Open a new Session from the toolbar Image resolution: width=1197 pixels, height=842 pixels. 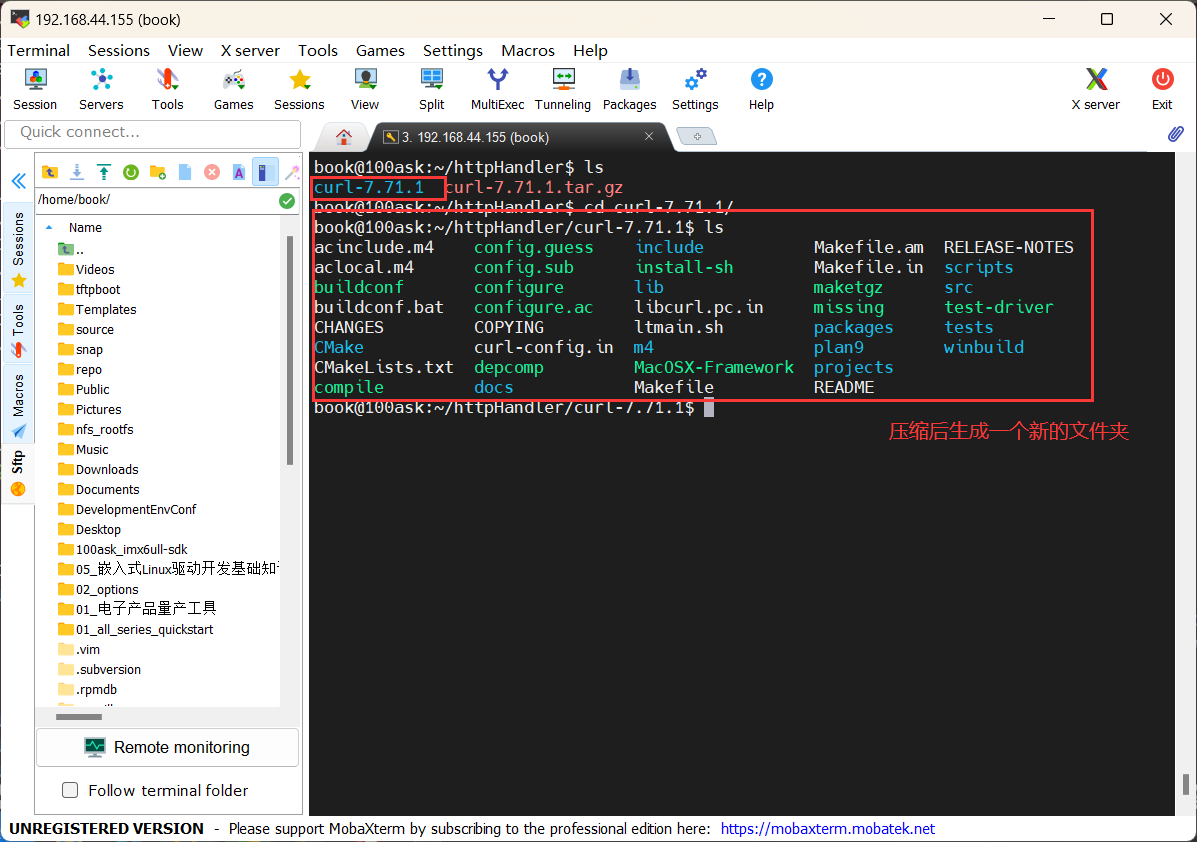pyautogui.click(x=35, y=88)
